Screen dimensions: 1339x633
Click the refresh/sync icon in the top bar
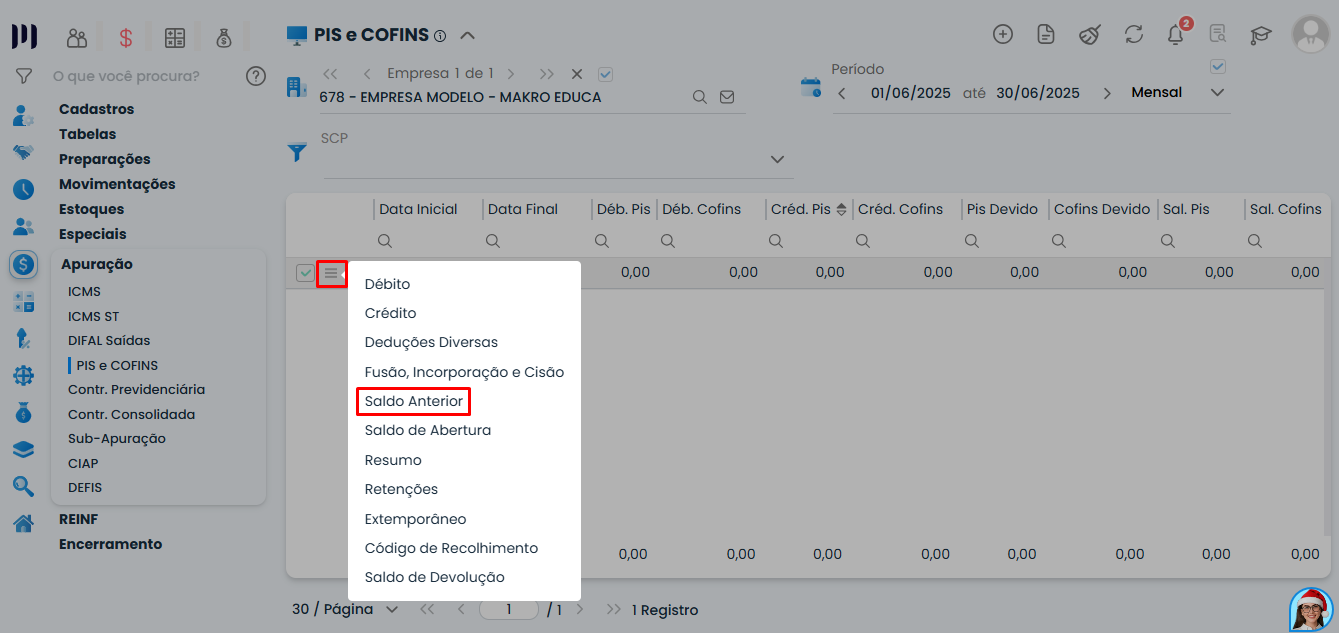pyautogui.click(x=1133, y=34)
